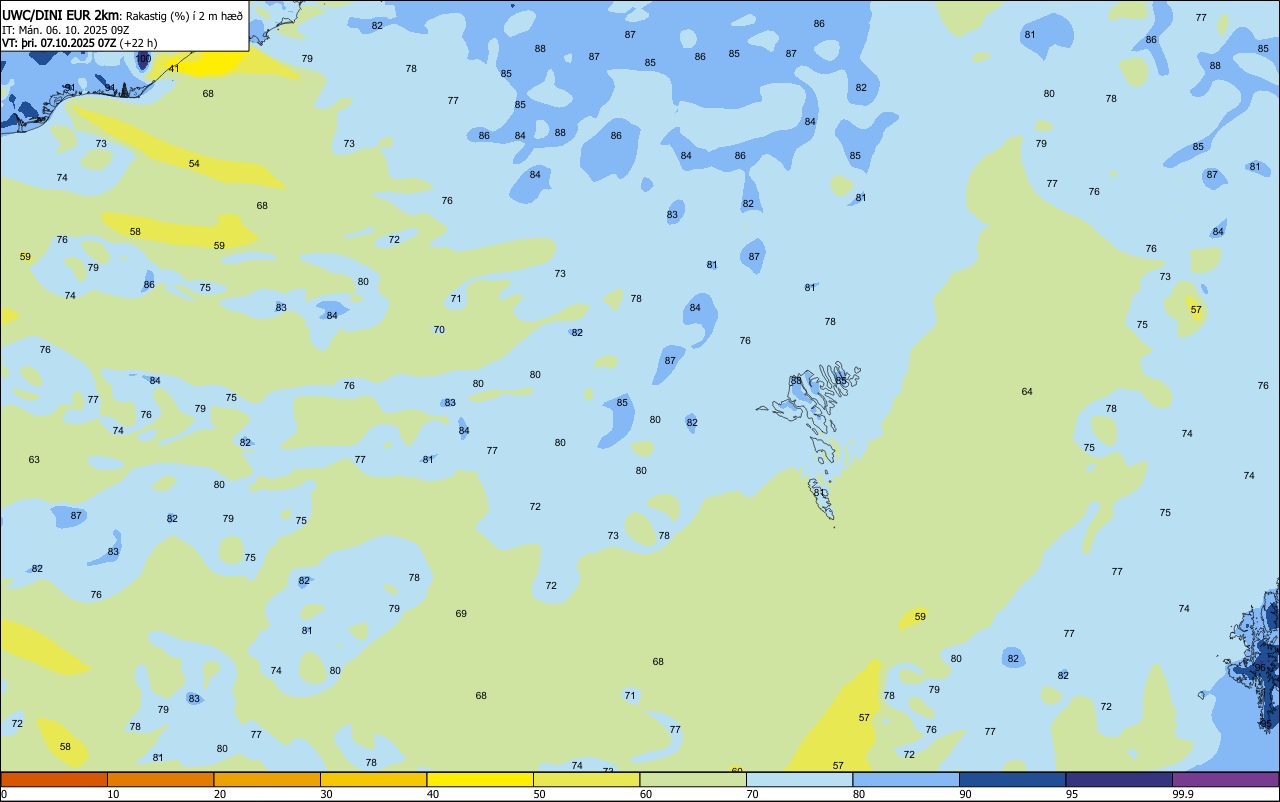Screen dimensions: 1280x802
Task: Click the "(+22 h)" forecast offset text
Action: (138, 43)
